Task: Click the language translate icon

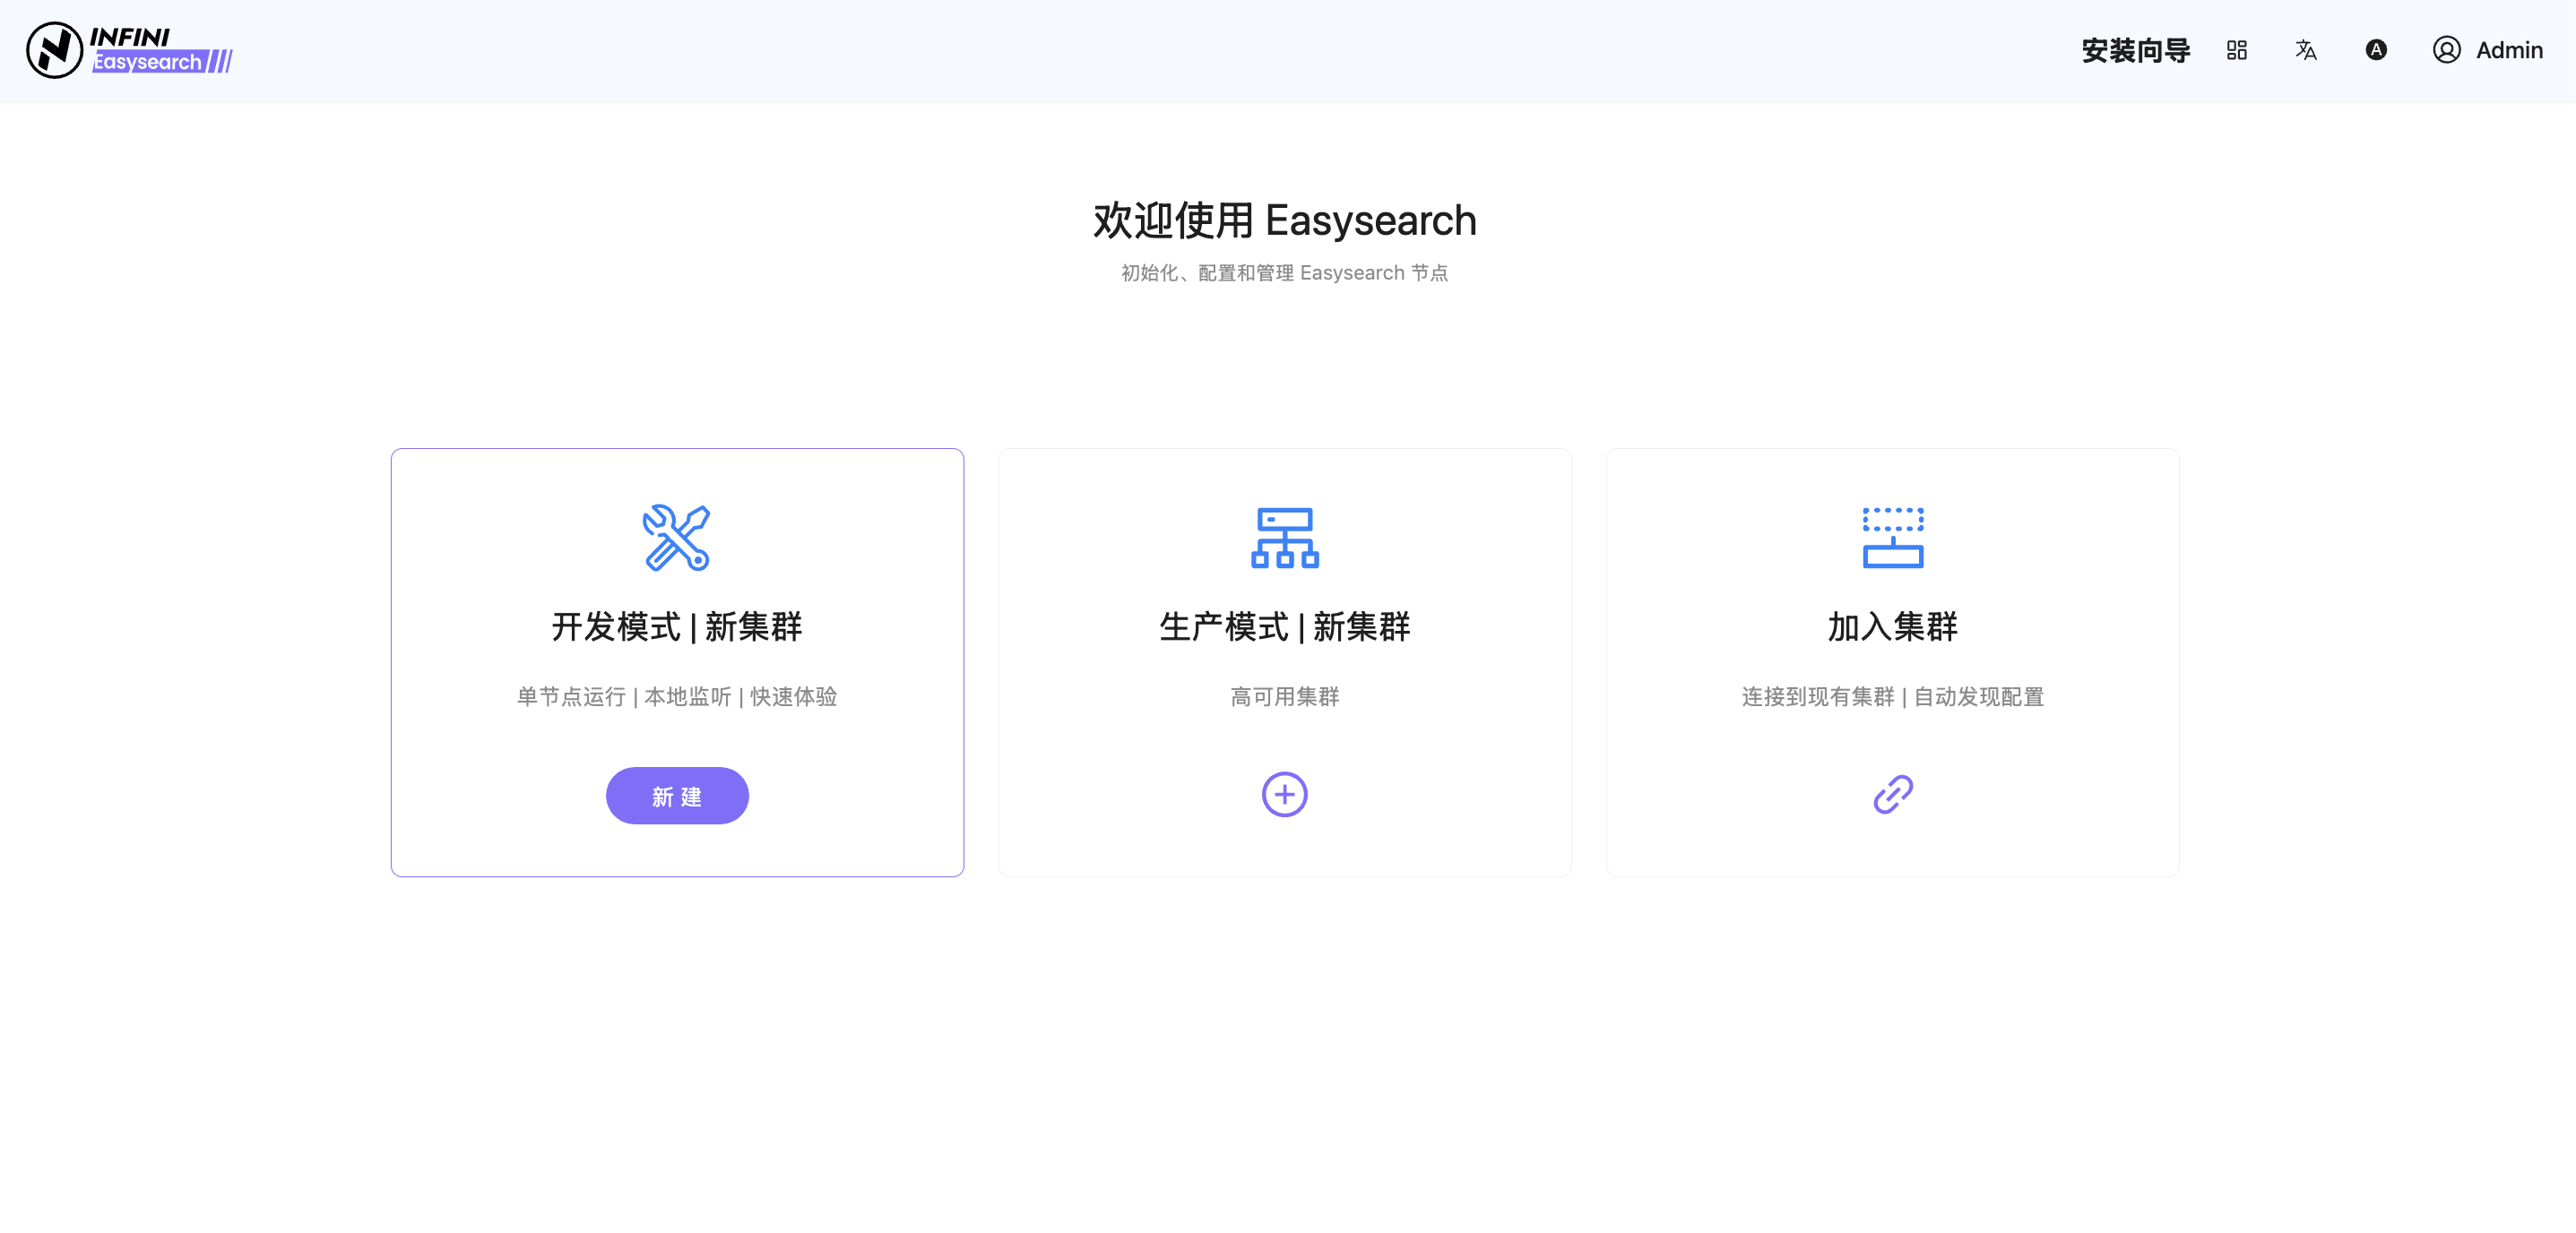Action: [2305, 50]
